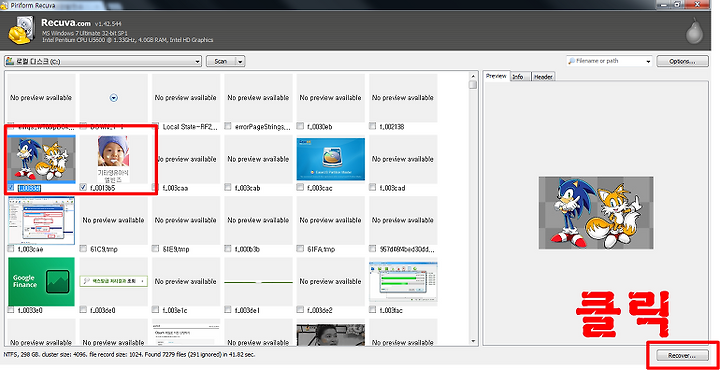Select the browser screenshot thumbnail f_003cae
This screenshot has height=370, width=720.
41,220
